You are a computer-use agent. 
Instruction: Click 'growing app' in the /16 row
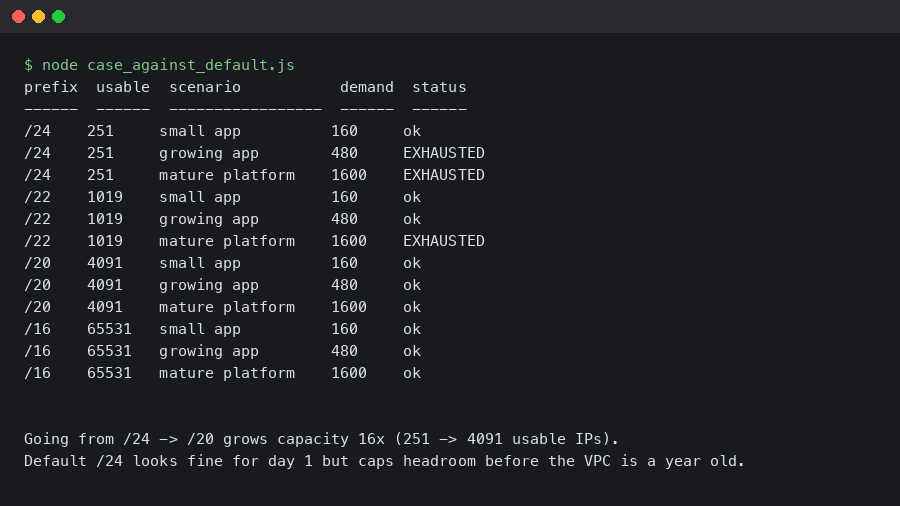(x=209, y=351)
